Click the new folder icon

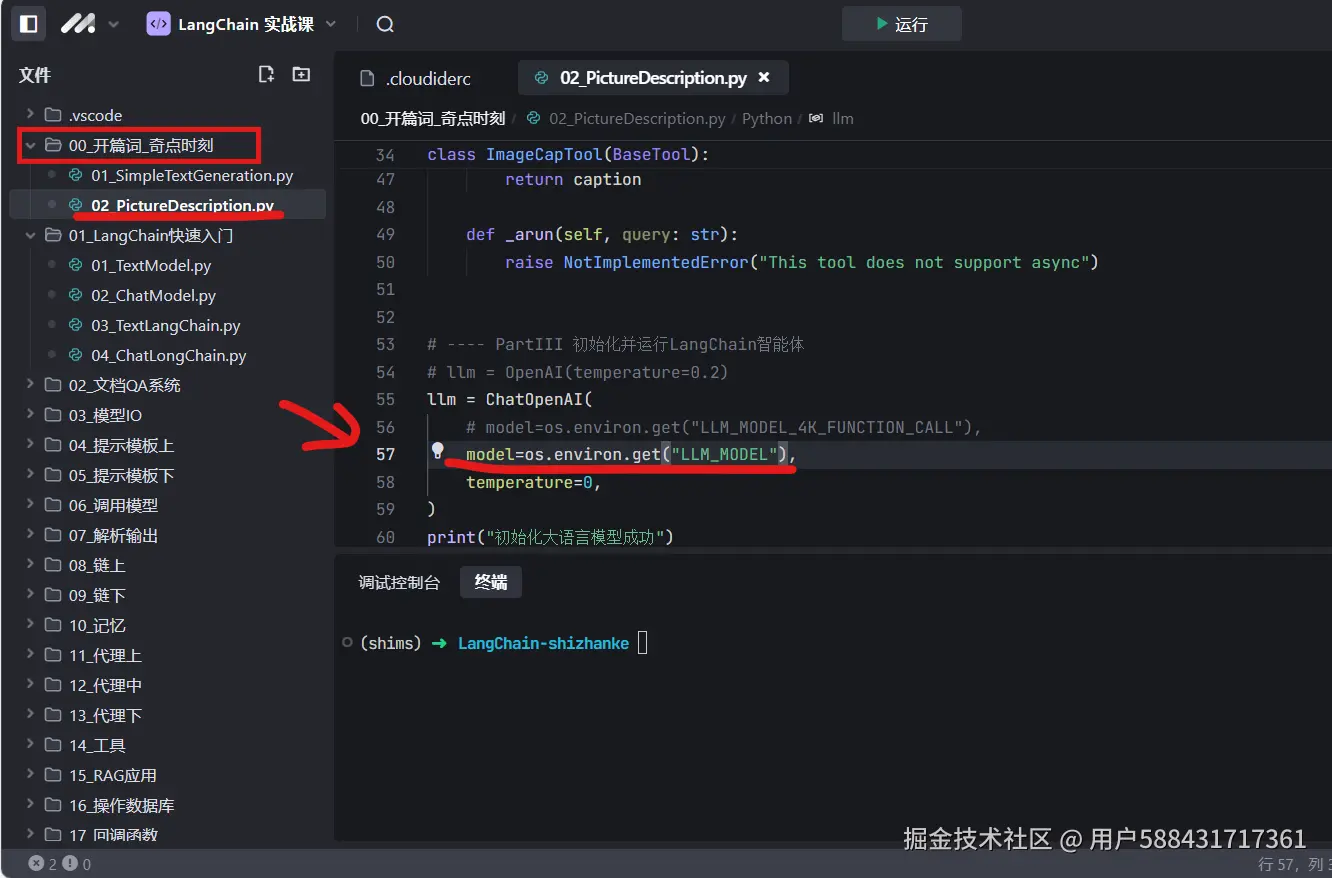301,74
